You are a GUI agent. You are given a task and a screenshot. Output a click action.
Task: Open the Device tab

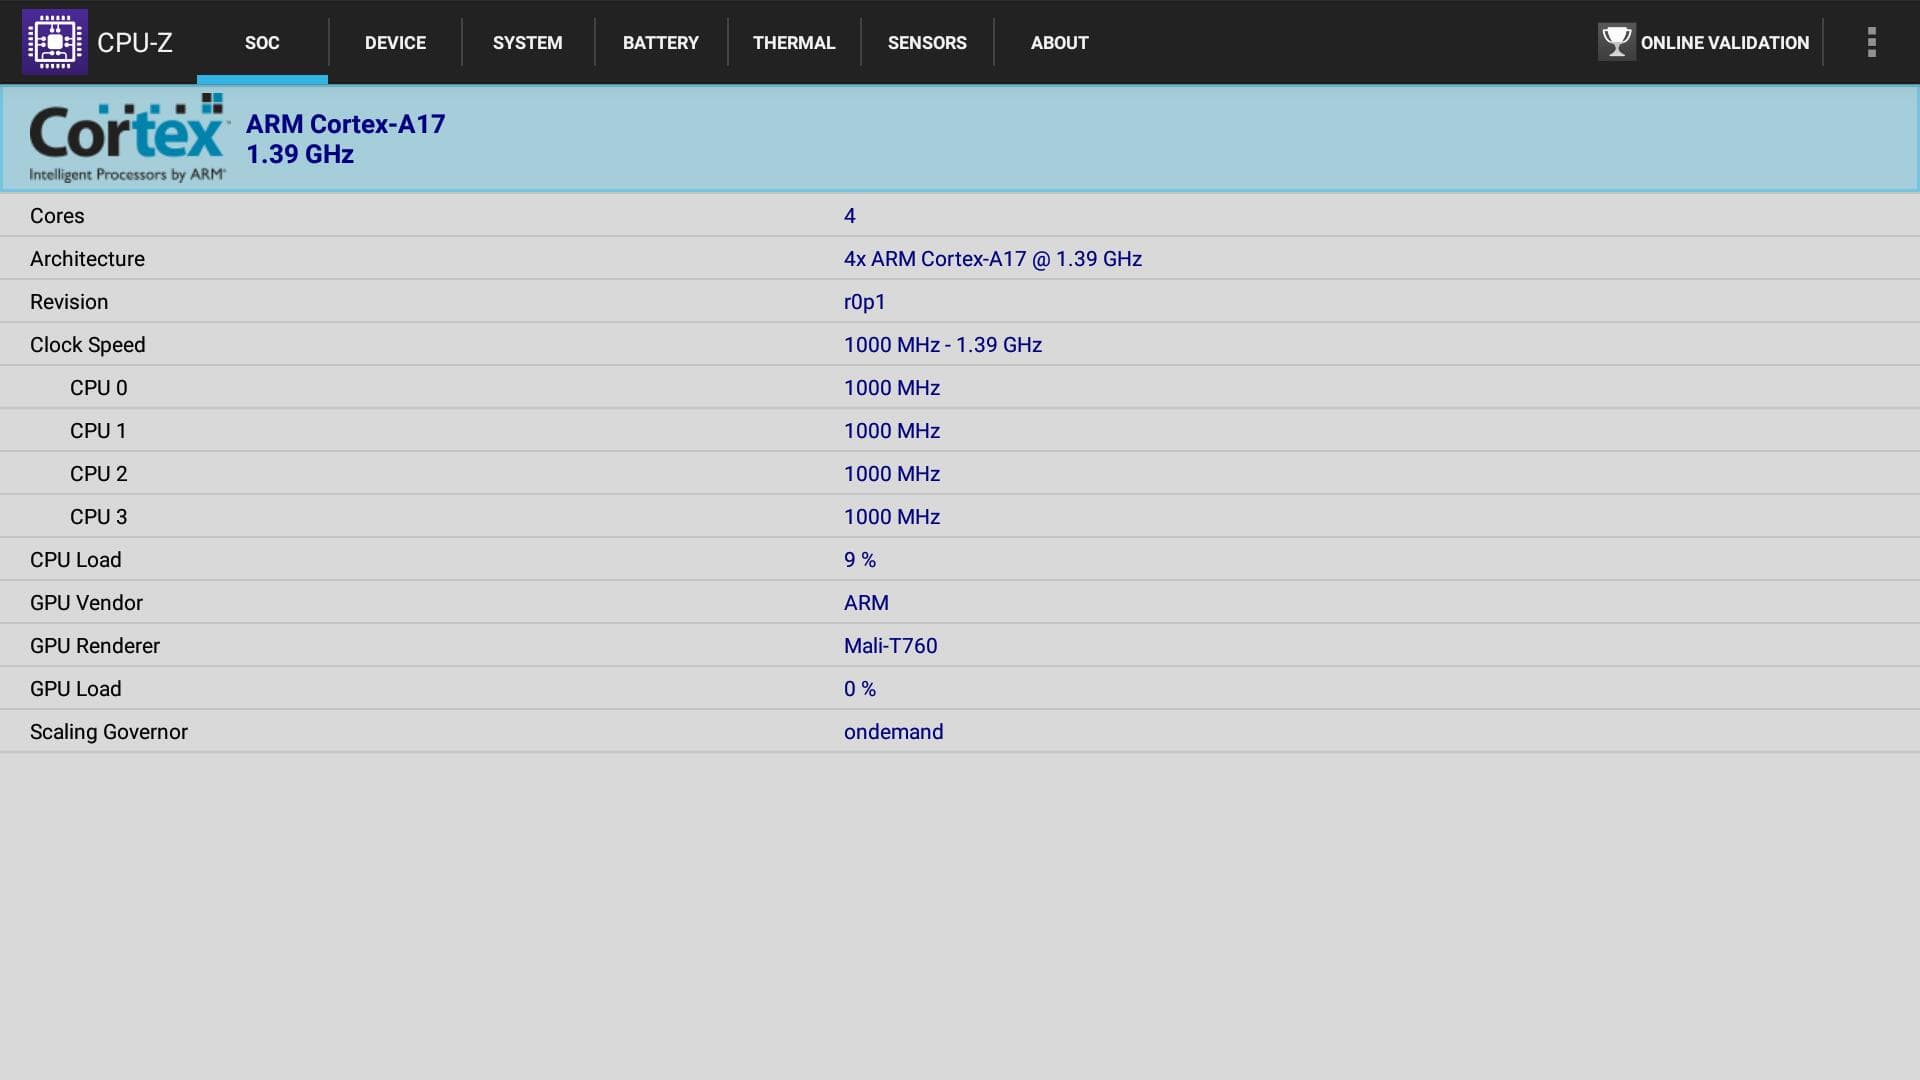pos(395,43)
